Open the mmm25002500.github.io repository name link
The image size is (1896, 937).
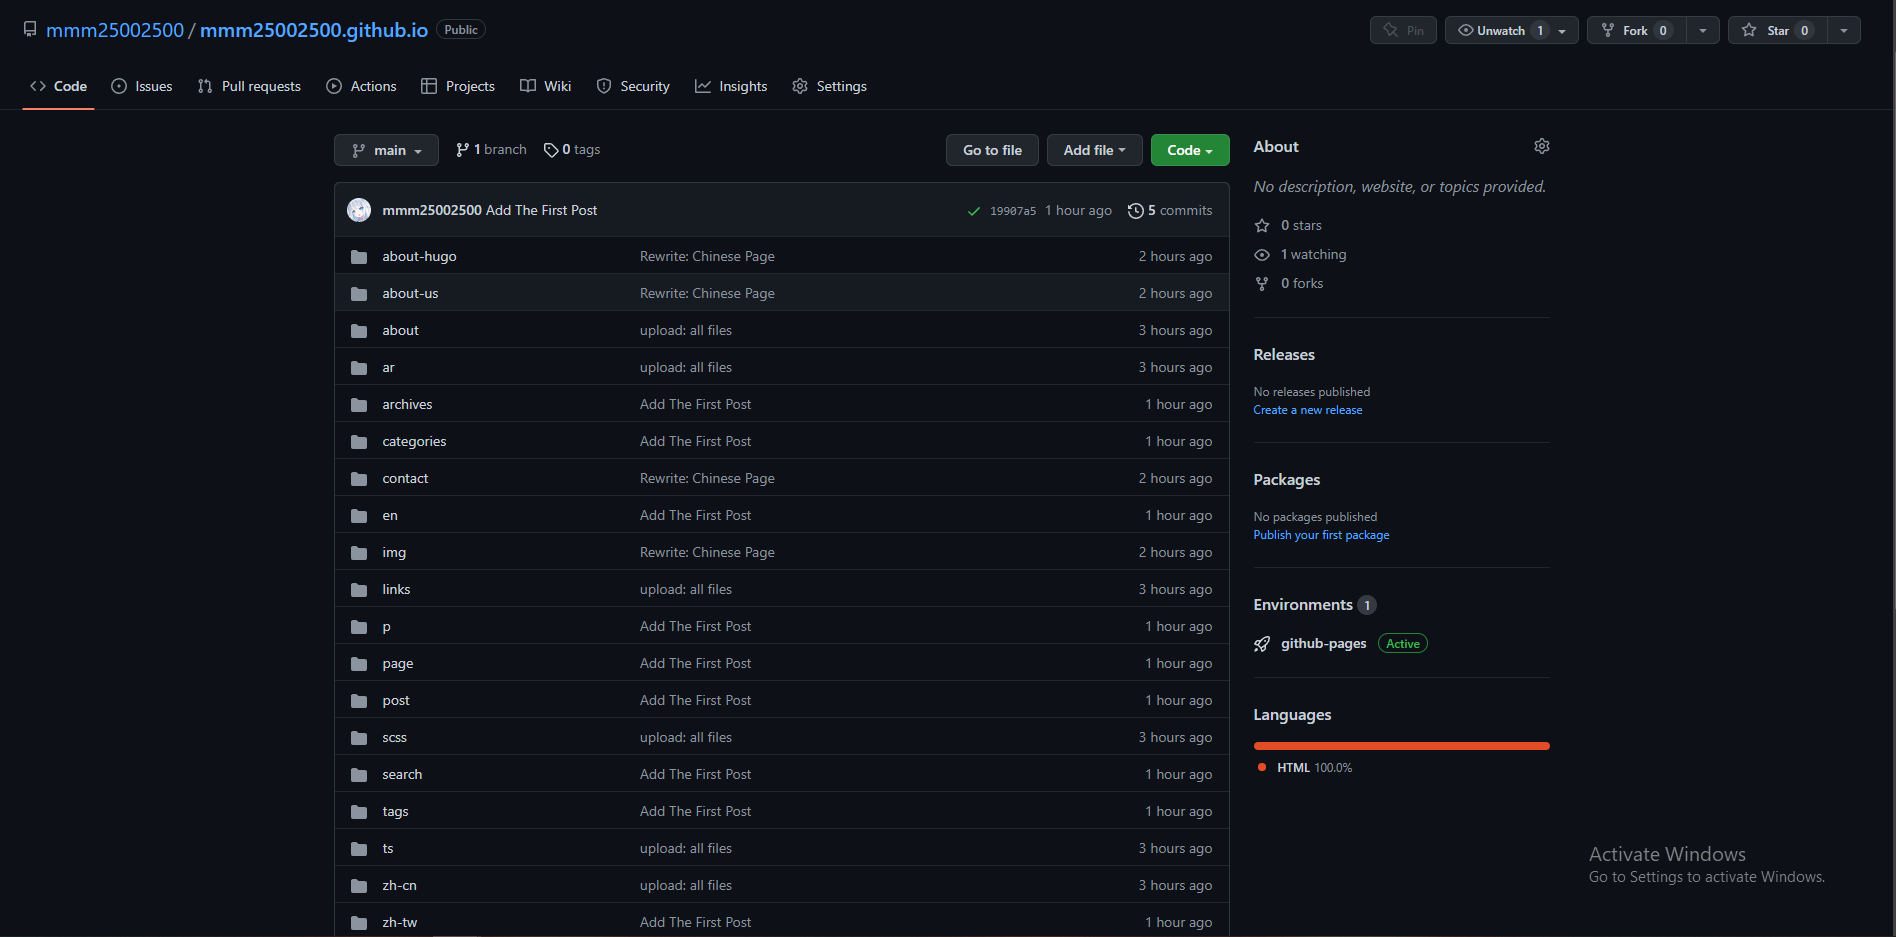[x=314, y=30]
